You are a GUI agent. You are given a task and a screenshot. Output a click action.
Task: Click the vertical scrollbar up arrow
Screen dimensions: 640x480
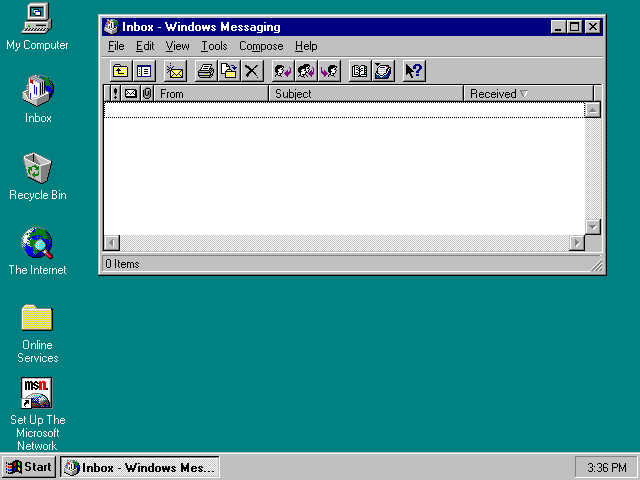[x=593, y=110]
